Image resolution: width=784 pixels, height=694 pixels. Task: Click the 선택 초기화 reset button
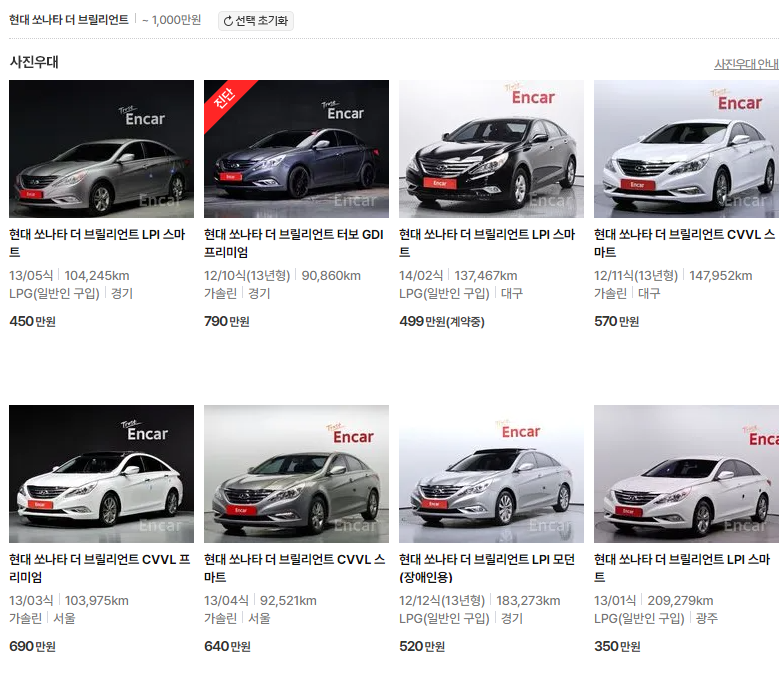pyautogui.click(x=256, y=20)
